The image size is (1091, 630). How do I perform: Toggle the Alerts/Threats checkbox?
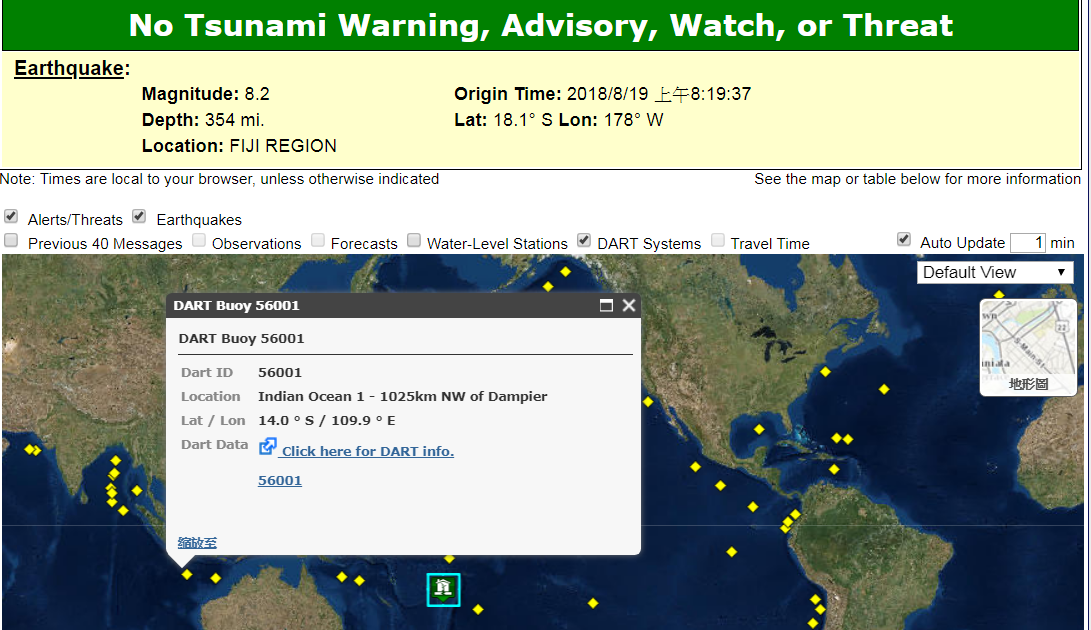point(11,216)
